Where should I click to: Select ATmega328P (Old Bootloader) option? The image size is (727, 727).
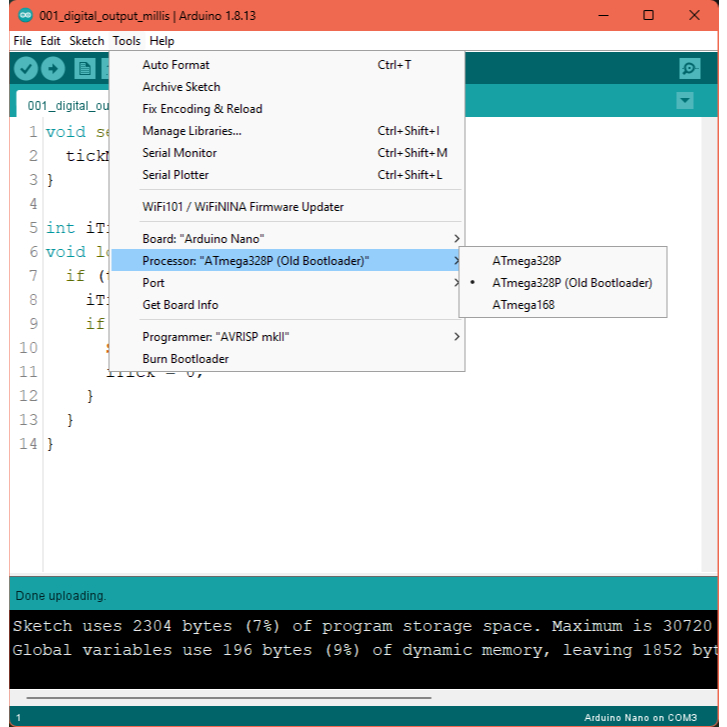pos(571,283)
